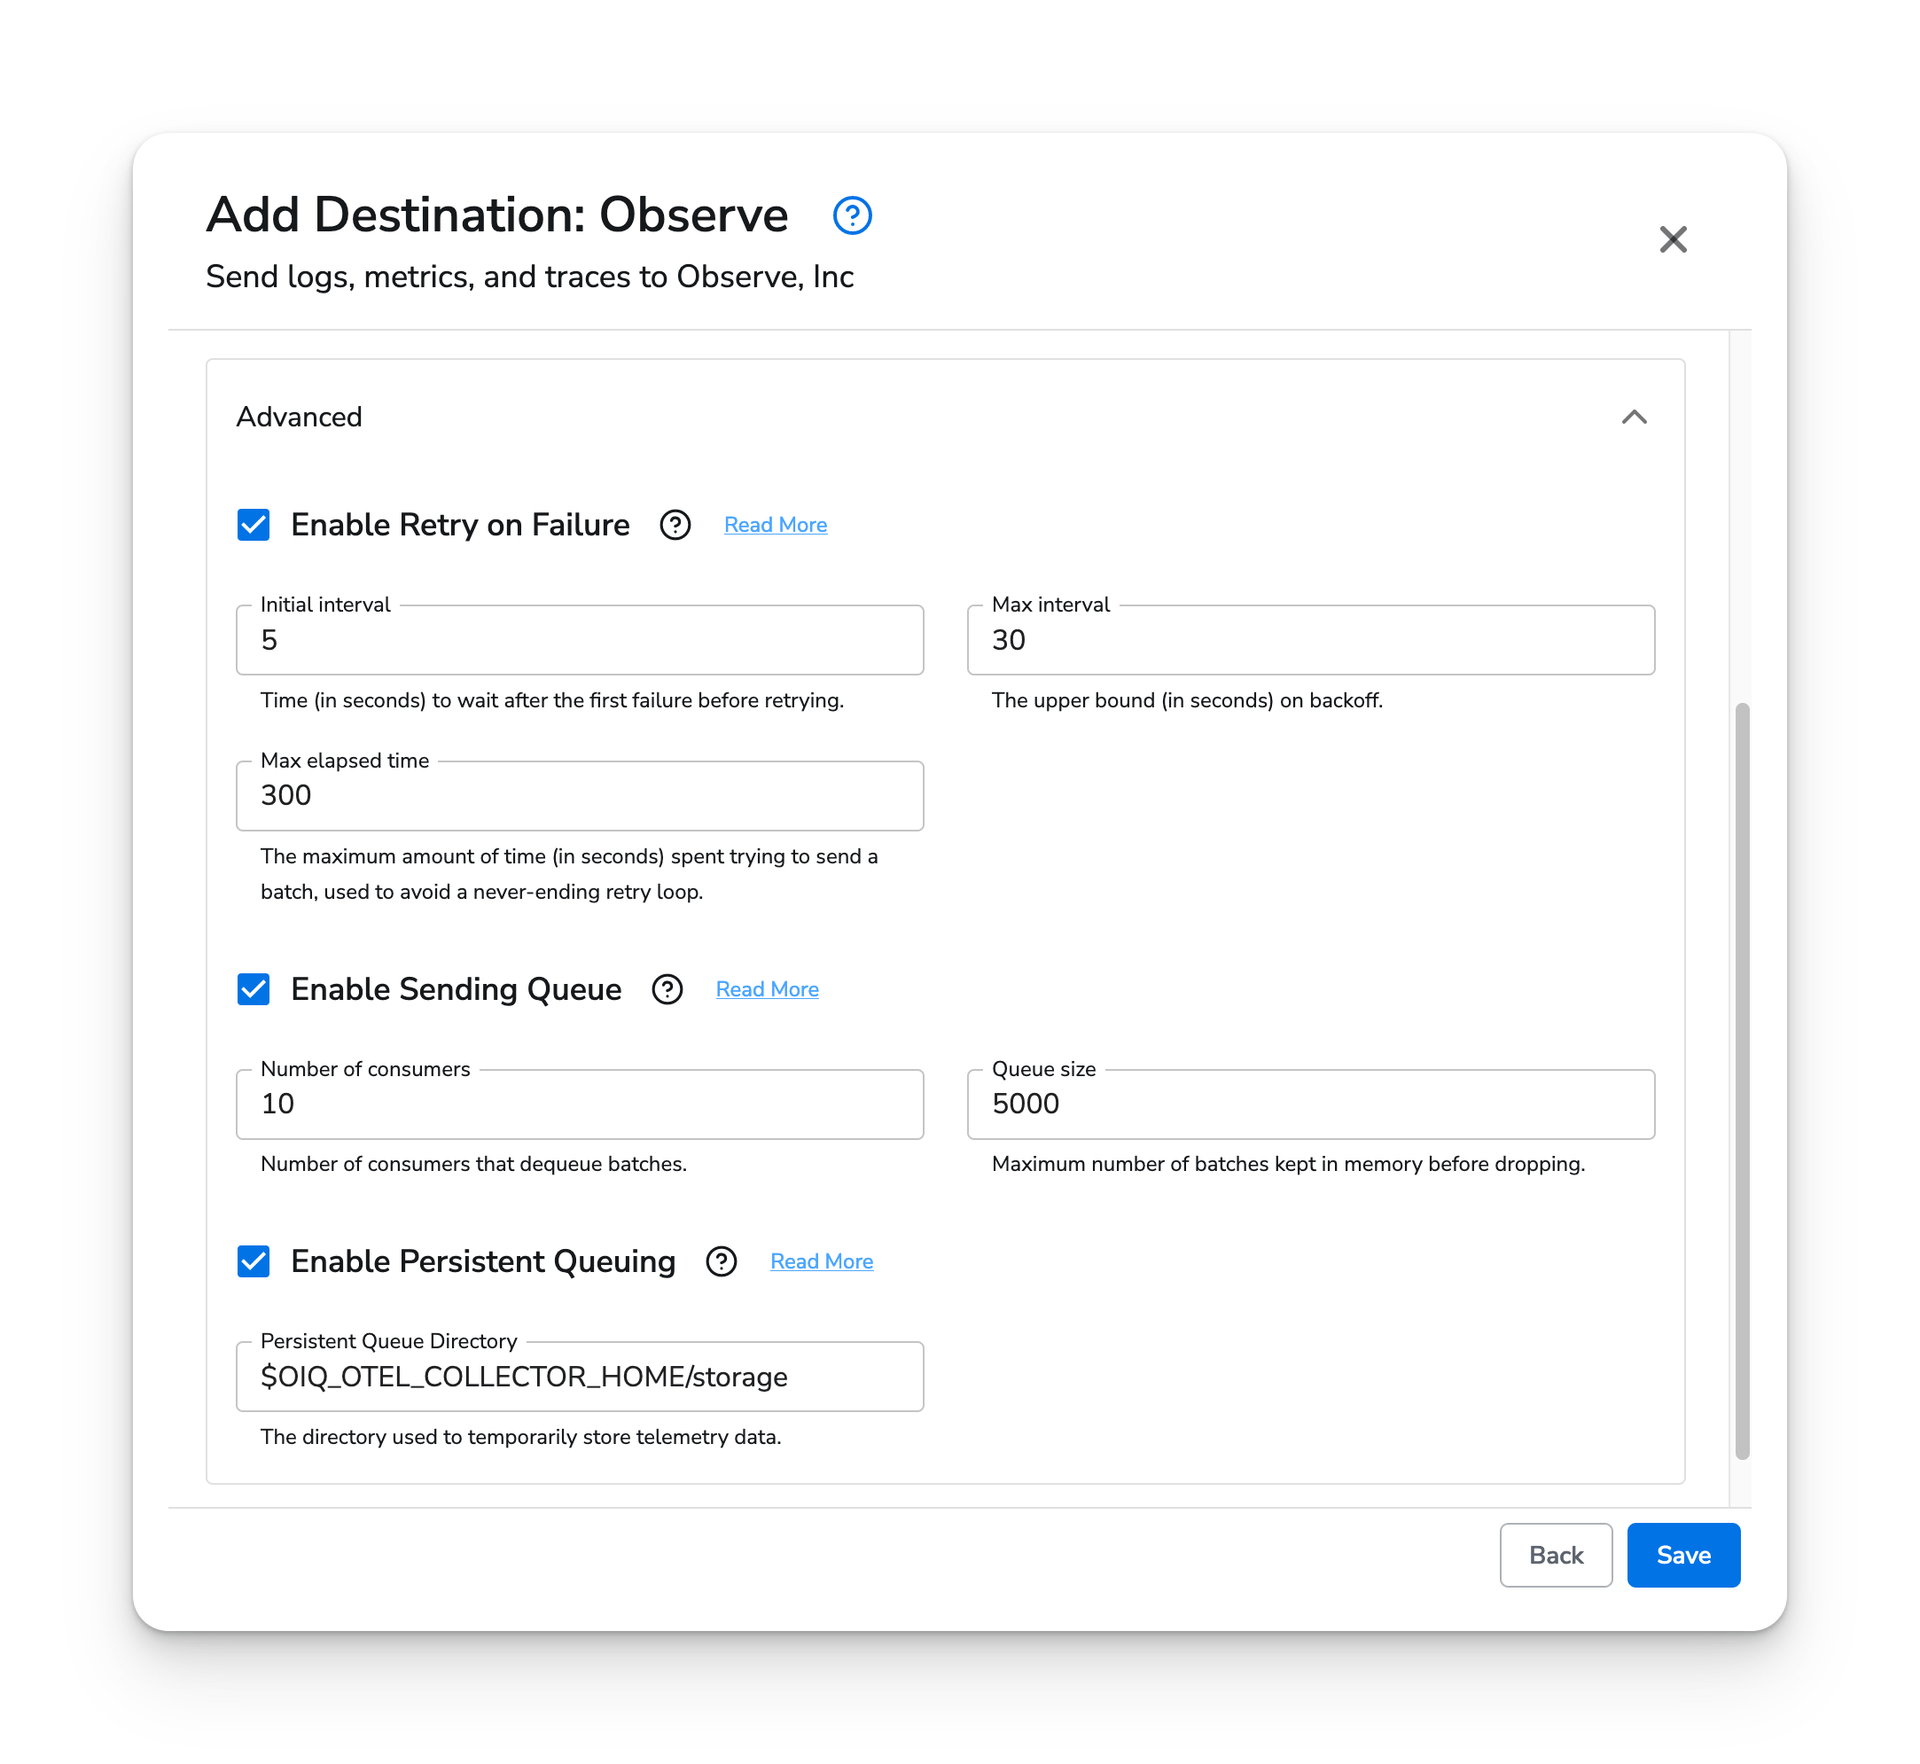Show help tooltip for Persistent Queuing

721,1261
